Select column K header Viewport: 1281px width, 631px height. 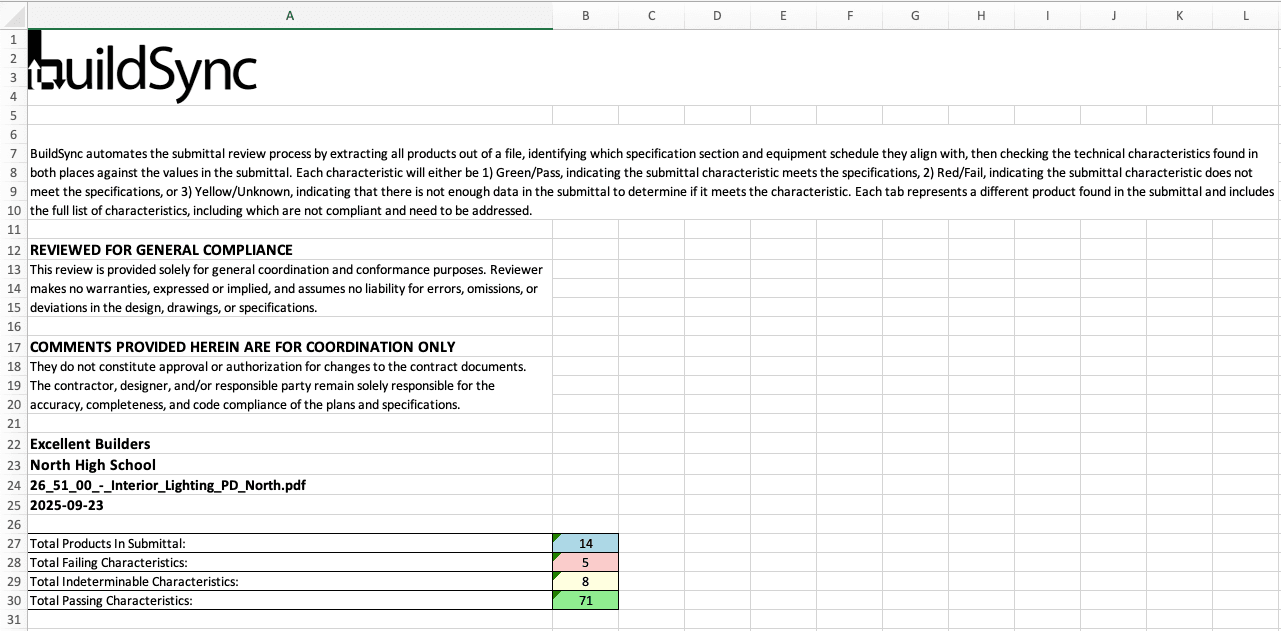tap(1179, 15)
